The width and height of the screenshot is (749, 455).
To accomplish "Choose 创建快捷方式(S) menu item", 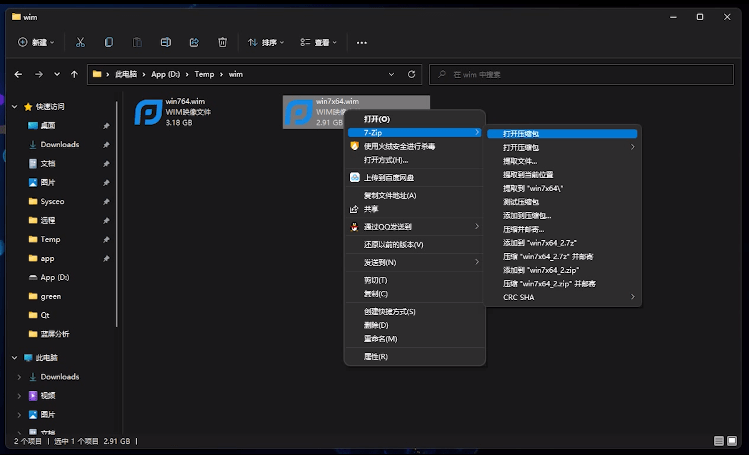I will click(415, 311).
